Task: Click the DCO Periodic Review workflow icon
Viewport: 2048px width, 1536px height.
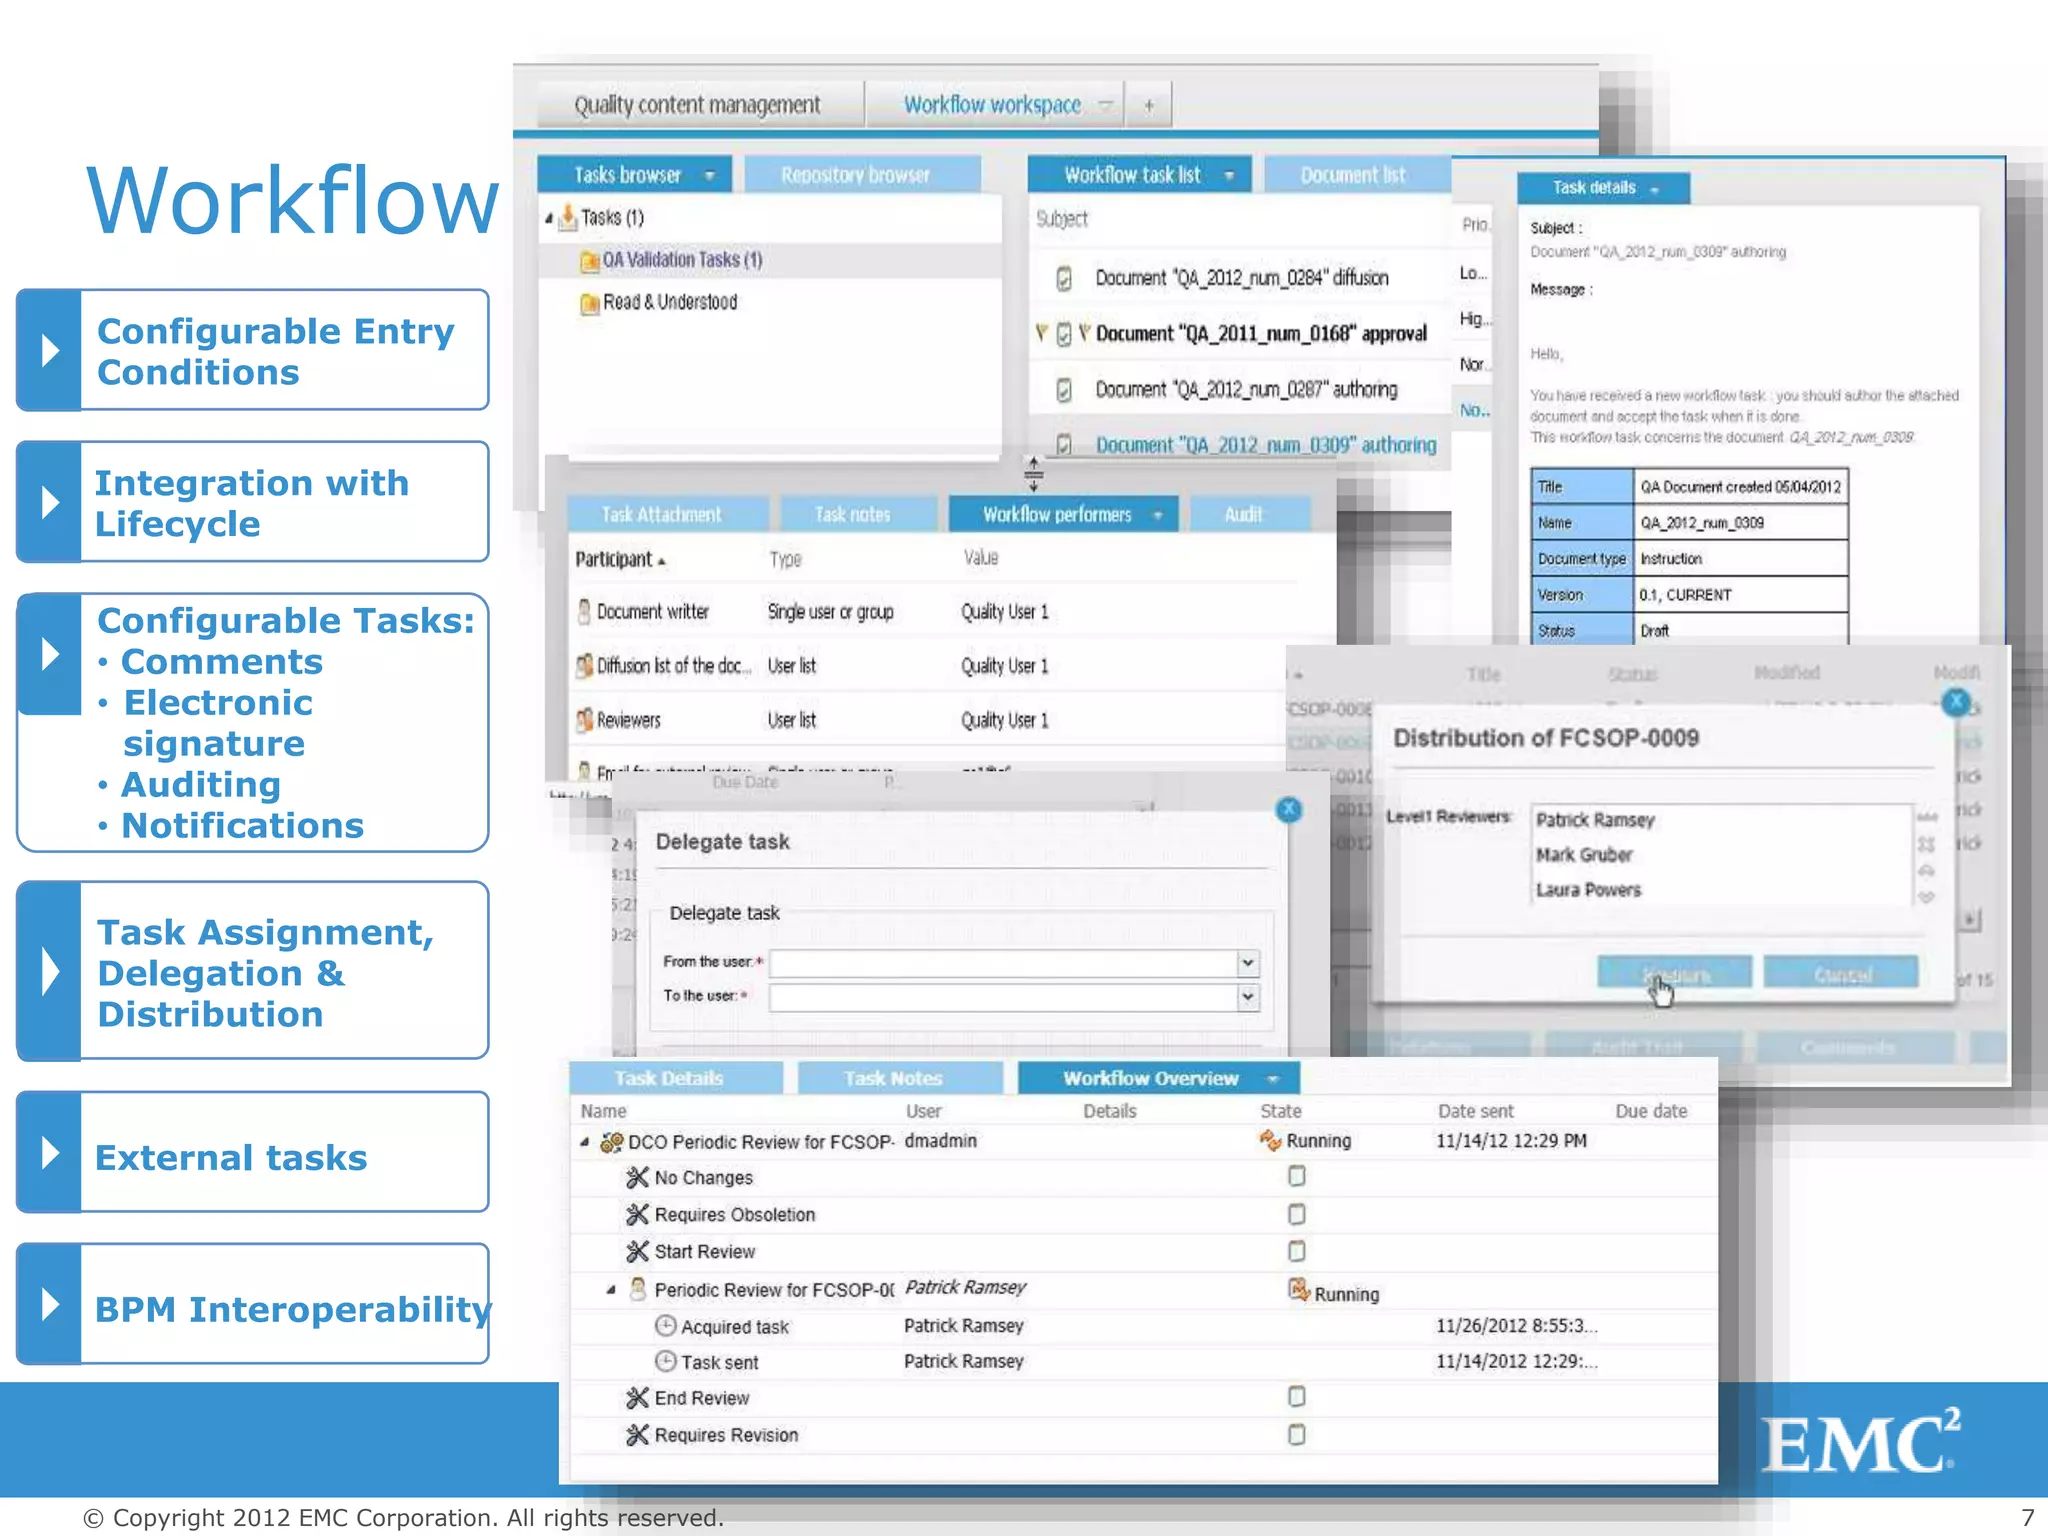Action: coord(611,1142)
